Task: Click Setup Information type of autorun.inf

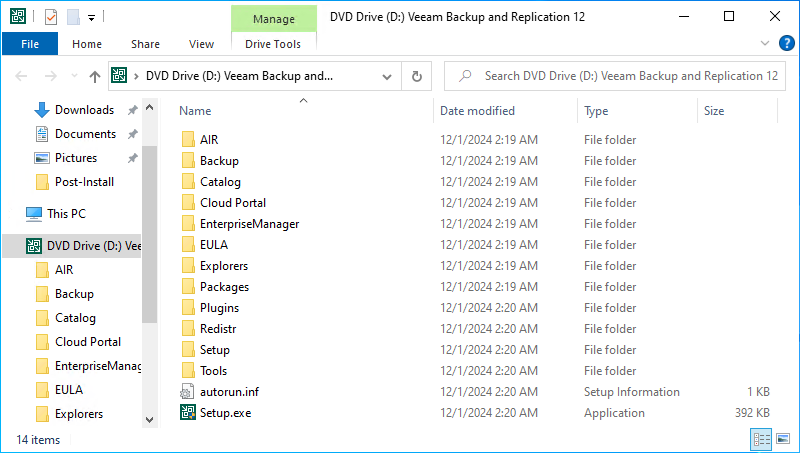Action: tap(632, 392)
